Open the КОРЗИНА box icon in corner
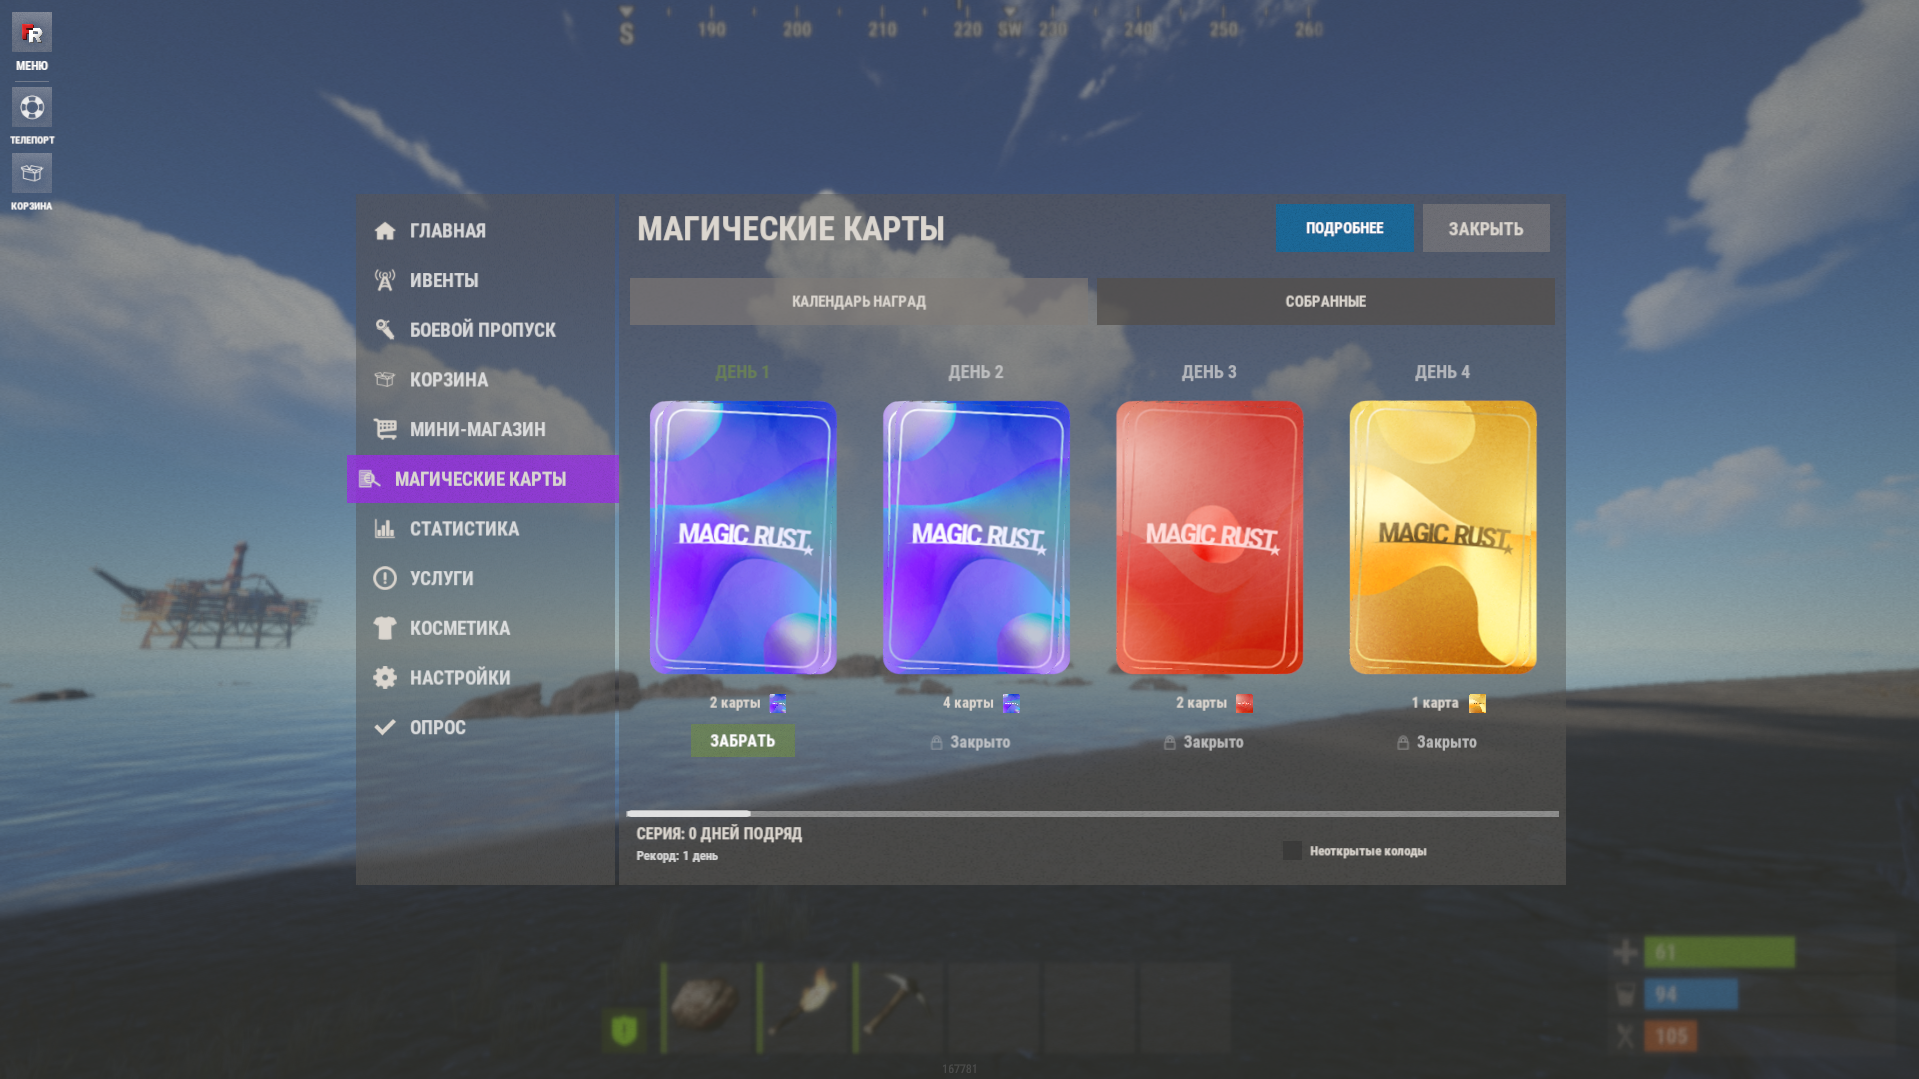 [x=32, y=173]
